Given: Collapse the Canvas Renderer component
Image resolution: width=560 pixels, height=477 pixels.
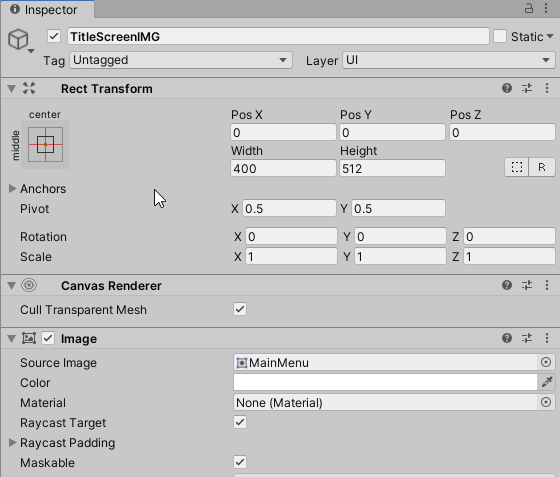Looking at the screenshot, I should pos(11,285).
